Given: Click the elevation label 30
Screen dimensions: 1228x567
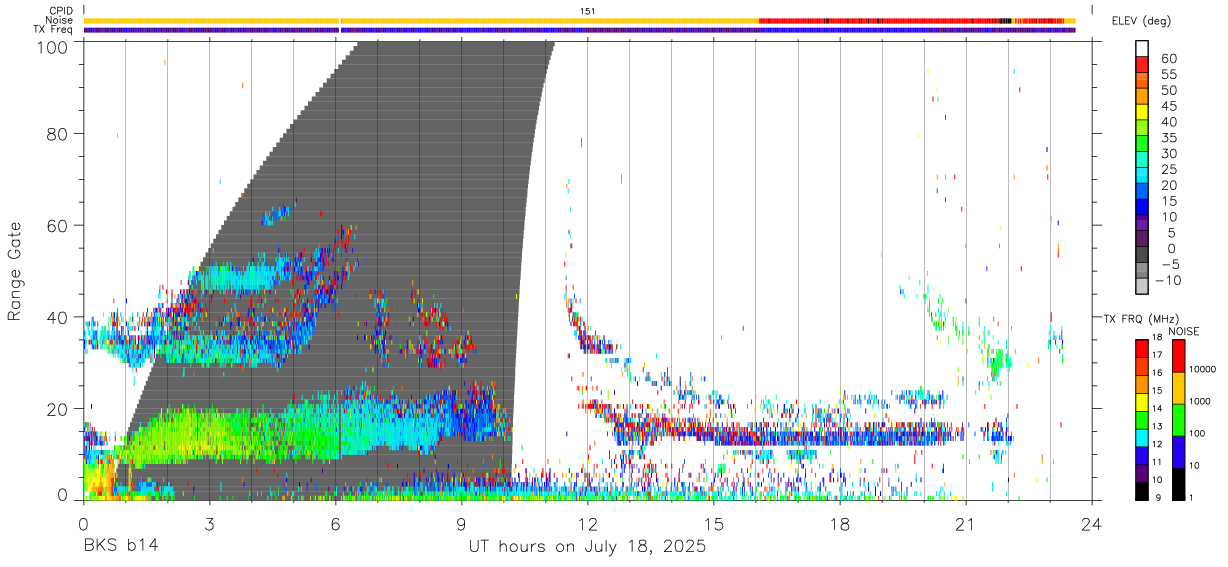Looking at the screenshot, I should [x=1168, y=153].
